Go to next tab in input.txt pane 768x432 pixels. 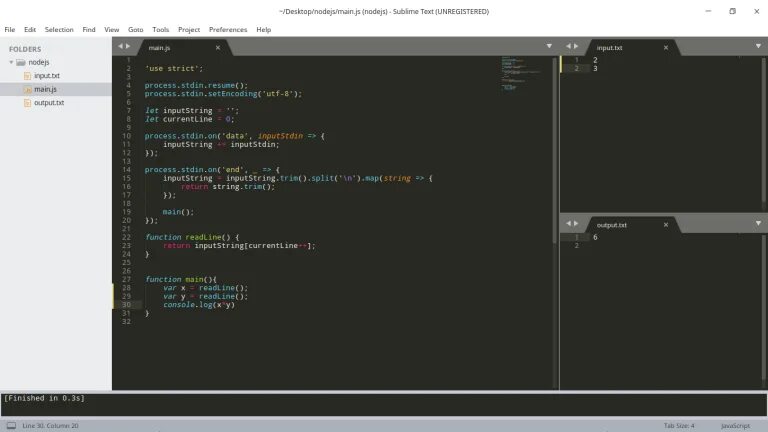(x=576, y=46)
